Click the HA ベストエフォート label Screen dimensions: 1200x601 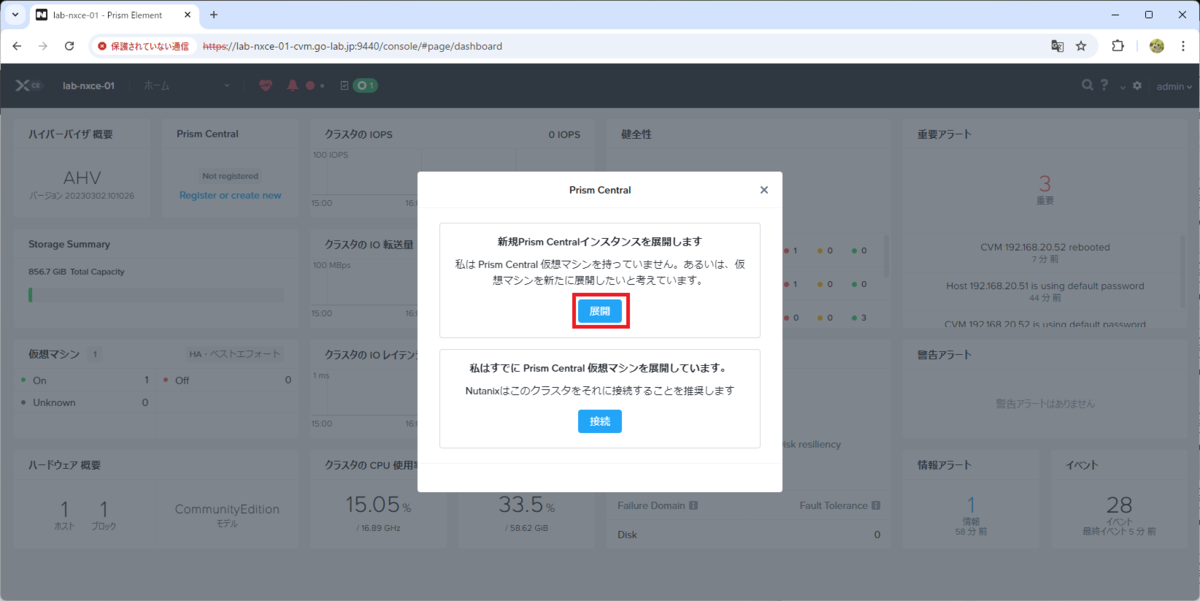pos(235,353)
